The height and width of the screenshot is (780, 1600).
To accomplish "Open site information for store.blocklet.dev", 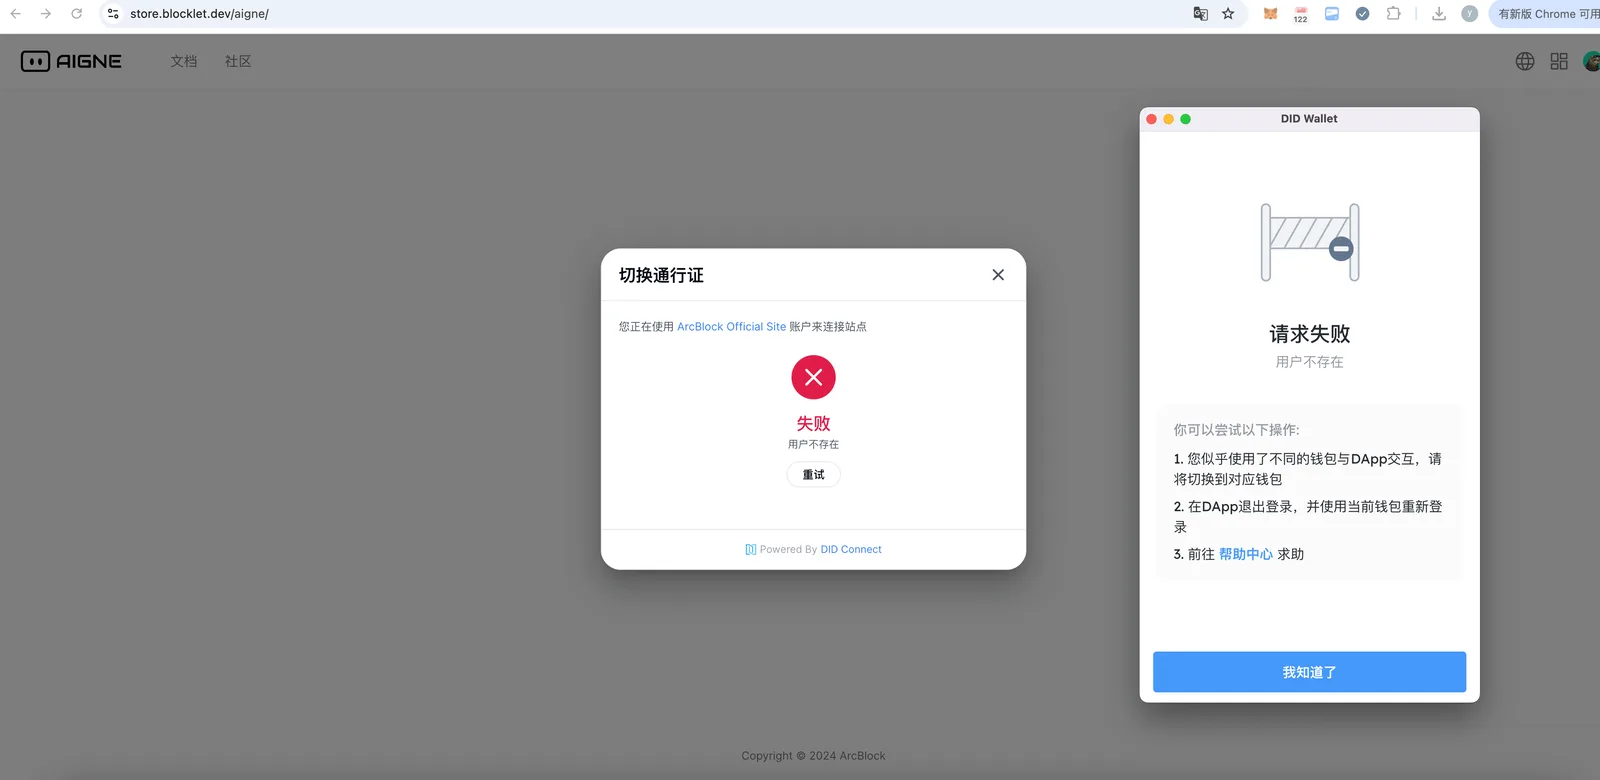I will coord(113,14).
